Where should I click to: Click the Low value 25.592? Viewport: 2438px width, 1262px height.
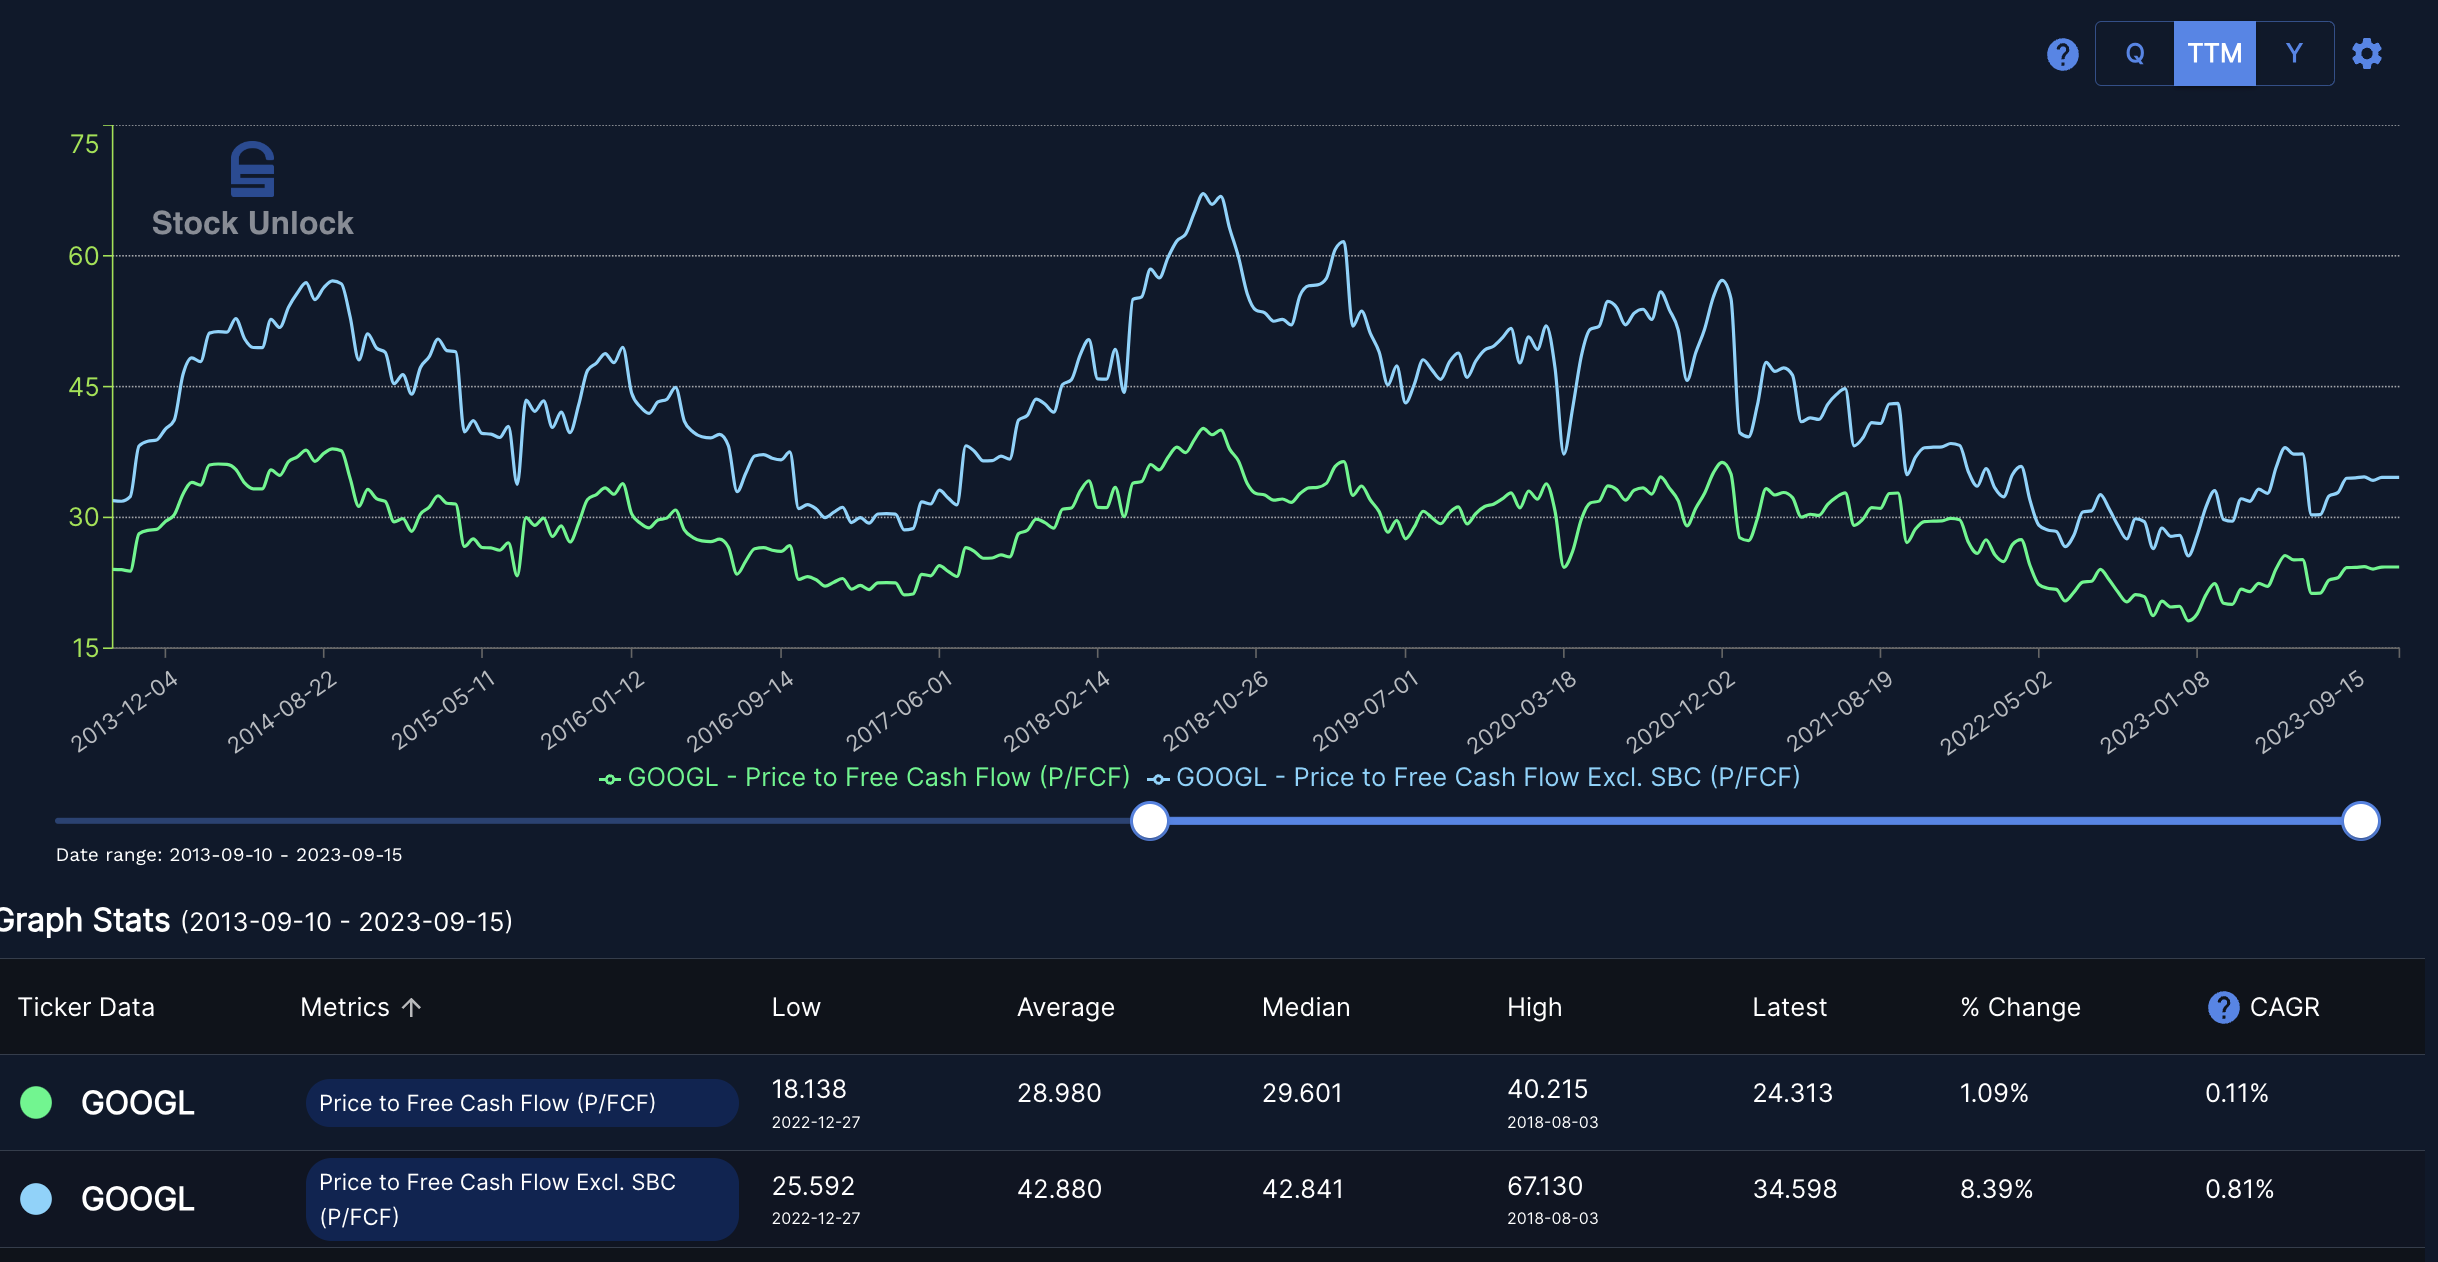(x=813, y=1186)
